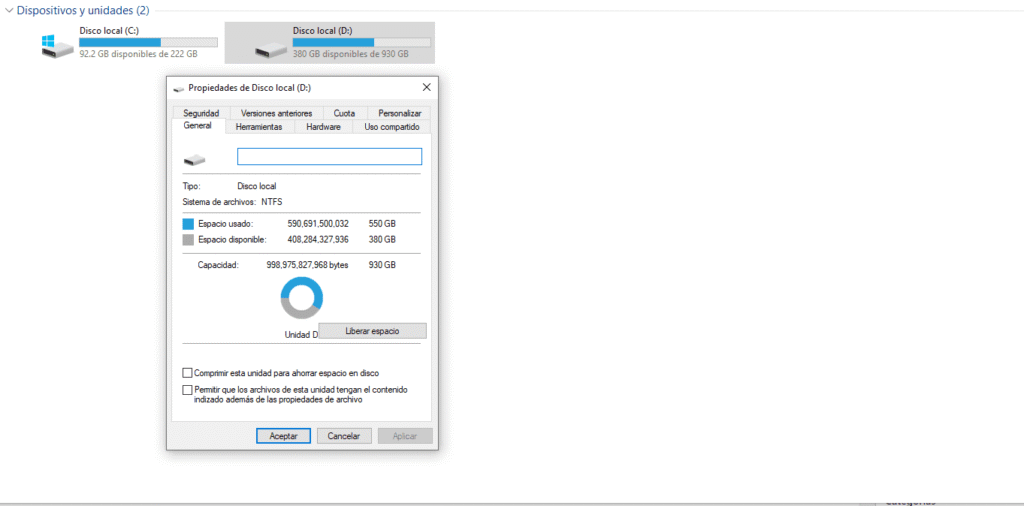Image resolution: width=1024 pixels, height=506 pixels.
Task: Open the Uso compartido tab
Action: (x=391, y=127)
